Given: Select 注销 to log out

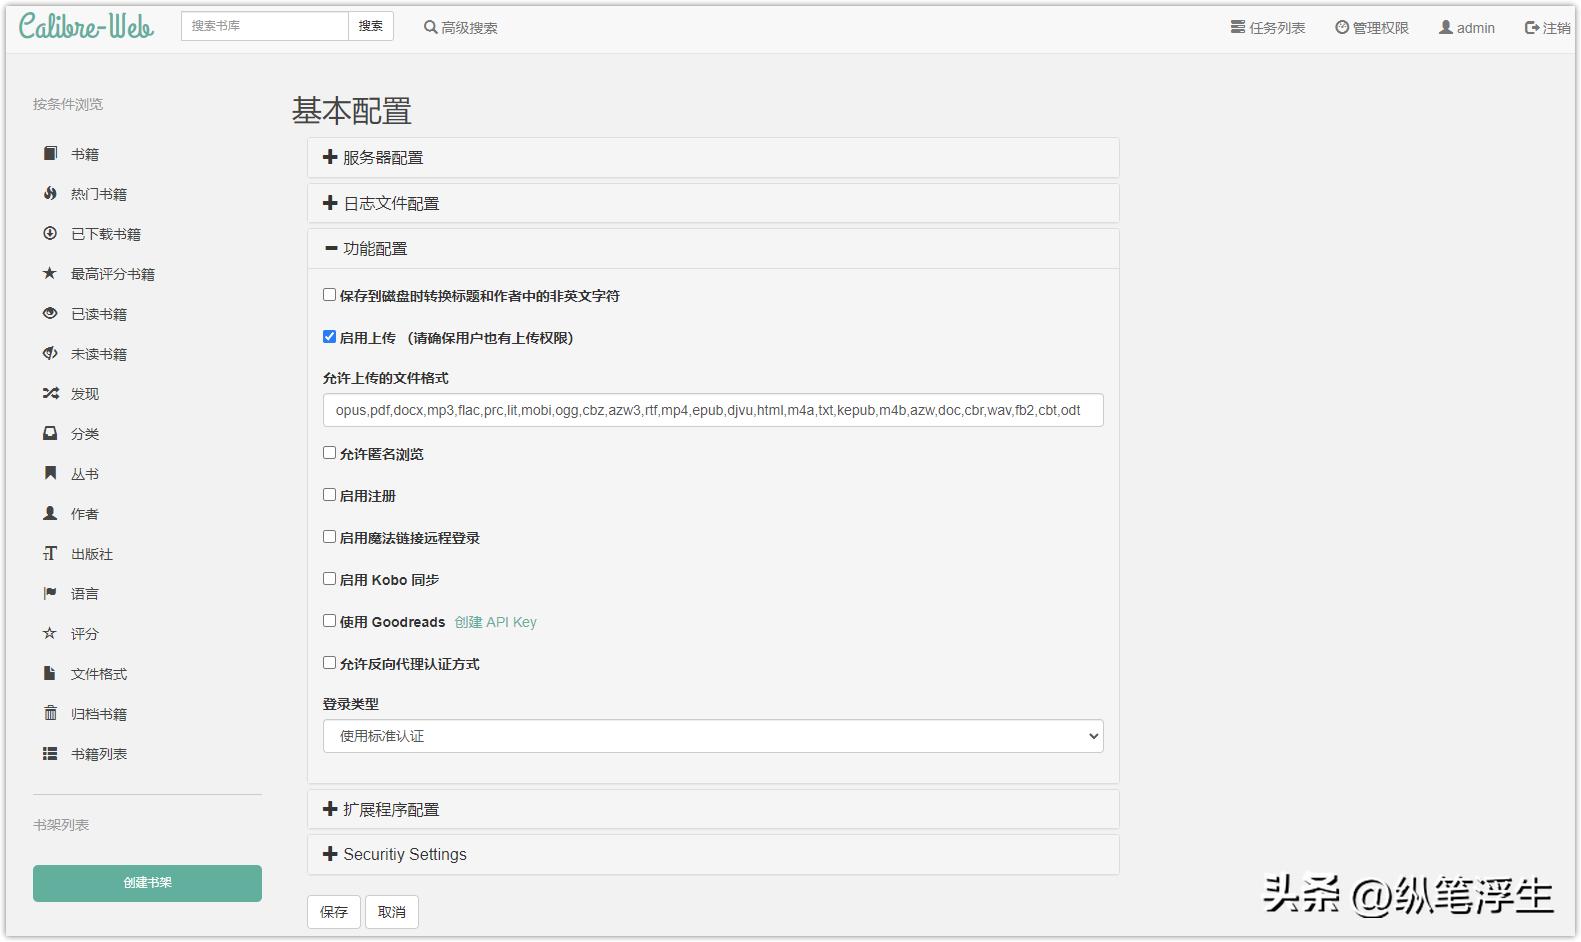Looking at the screenshot, I should [1547, 27].
